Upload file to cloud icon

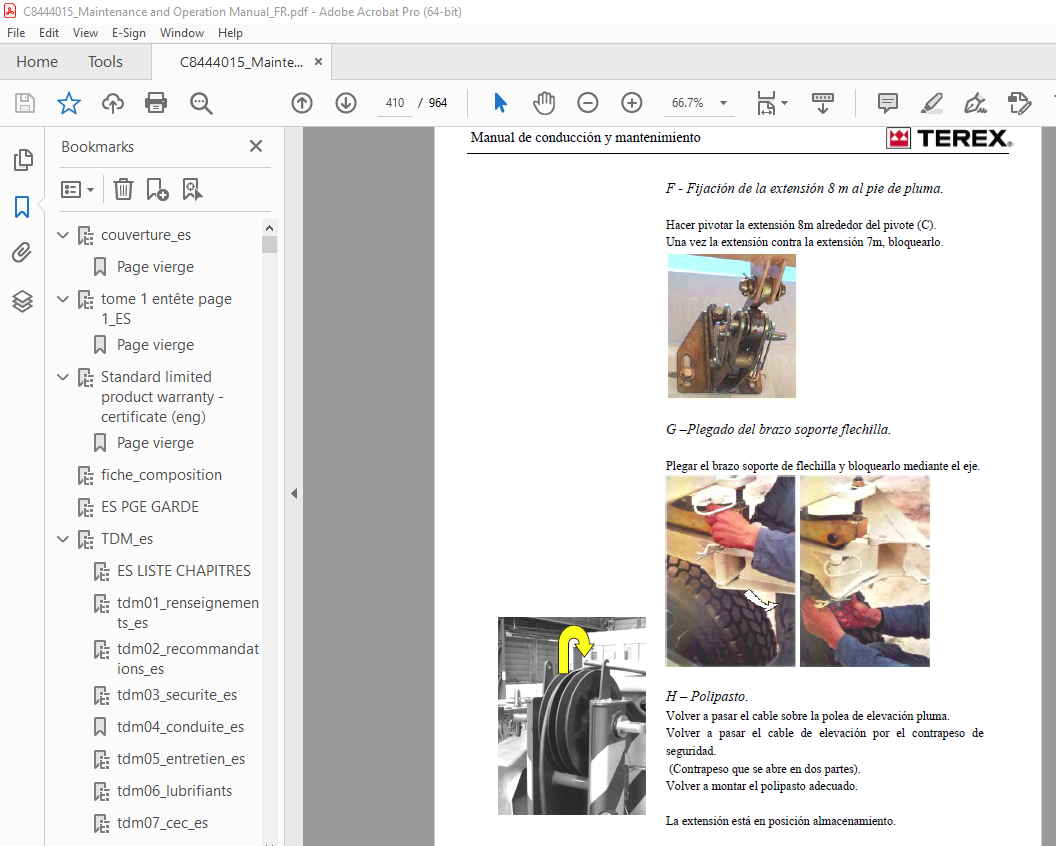[x=112, y=103]
